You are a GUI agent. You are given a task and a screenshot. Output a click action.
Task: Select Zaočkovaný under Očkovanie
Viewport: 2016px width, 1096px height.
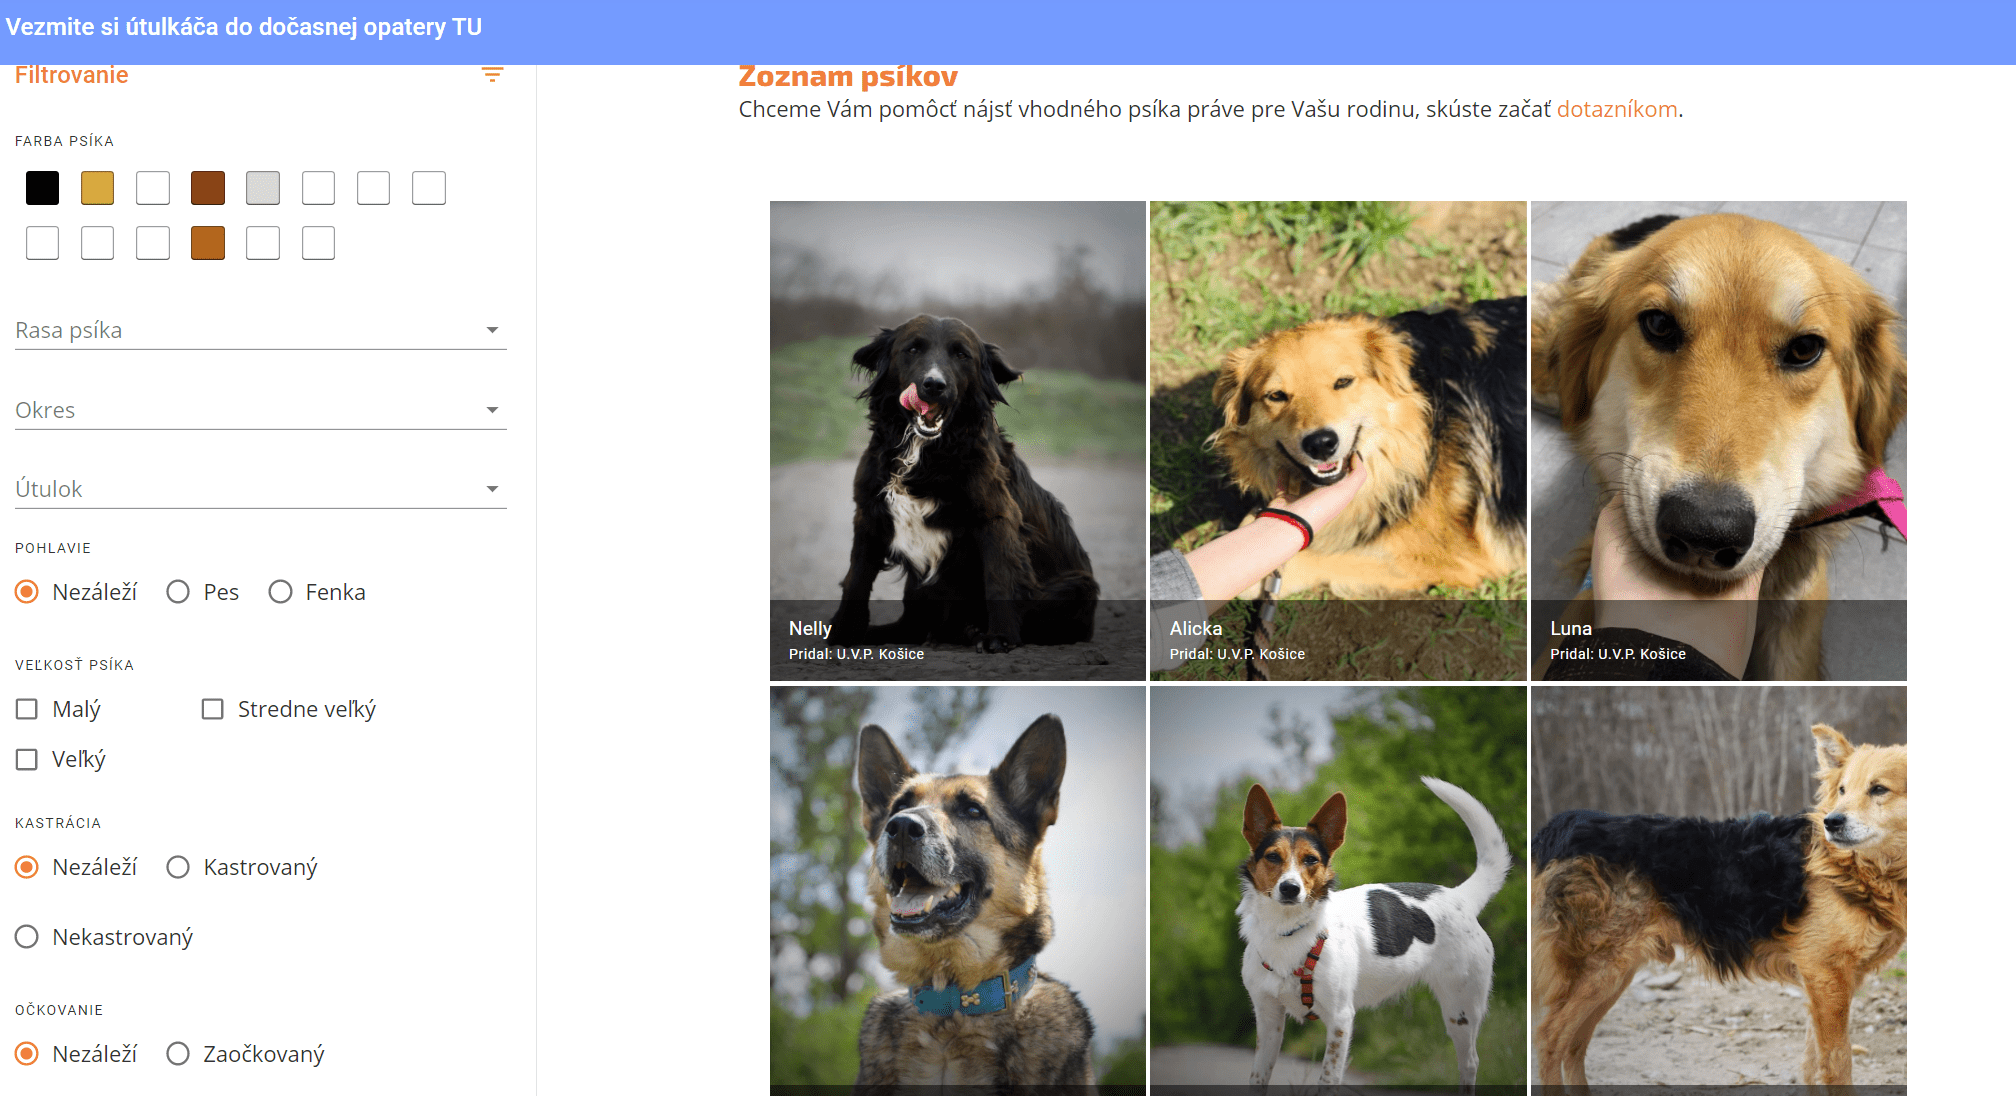click(x=178, y=1054)
